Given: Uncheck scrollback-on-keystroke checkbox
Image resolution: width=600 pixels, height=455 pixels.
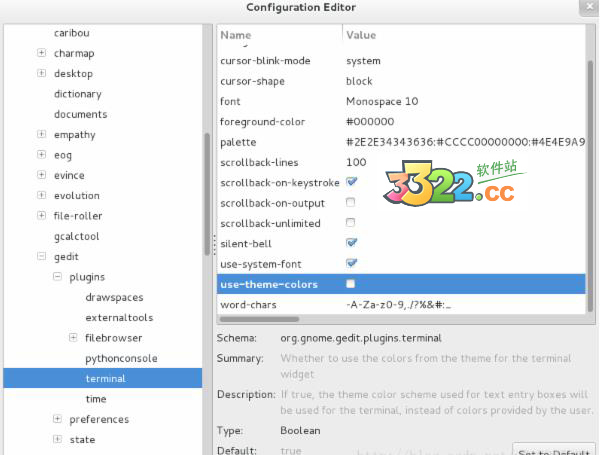Looking at the screenshot, I should 351,182.
